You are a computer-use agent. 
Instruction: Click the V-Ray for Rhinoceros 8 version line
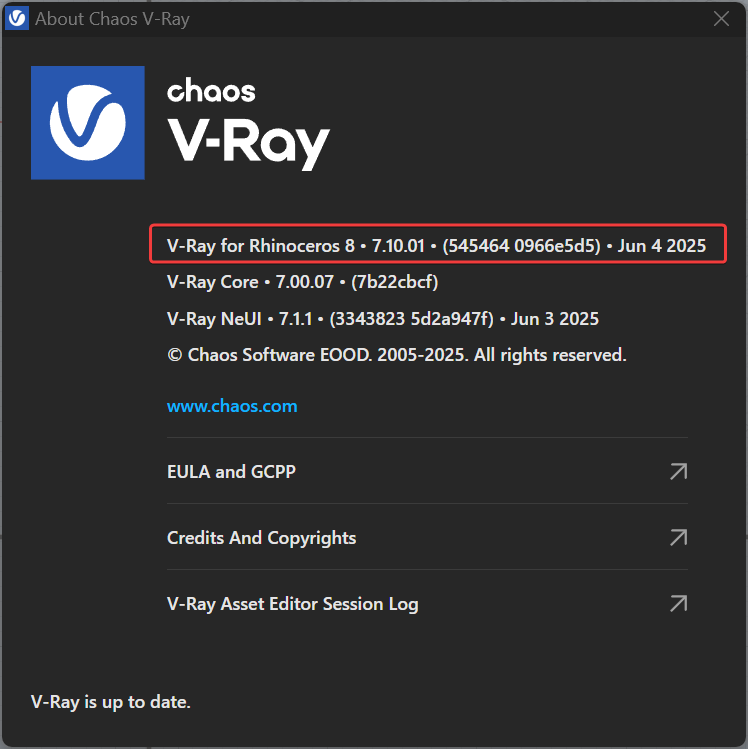pyautogui.click(x=436, y=245)
